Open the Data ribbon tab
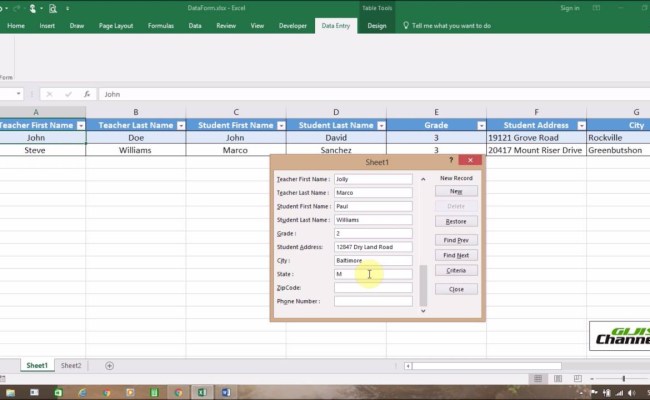This screenshot has height=400, width=650. click(195, 26)
